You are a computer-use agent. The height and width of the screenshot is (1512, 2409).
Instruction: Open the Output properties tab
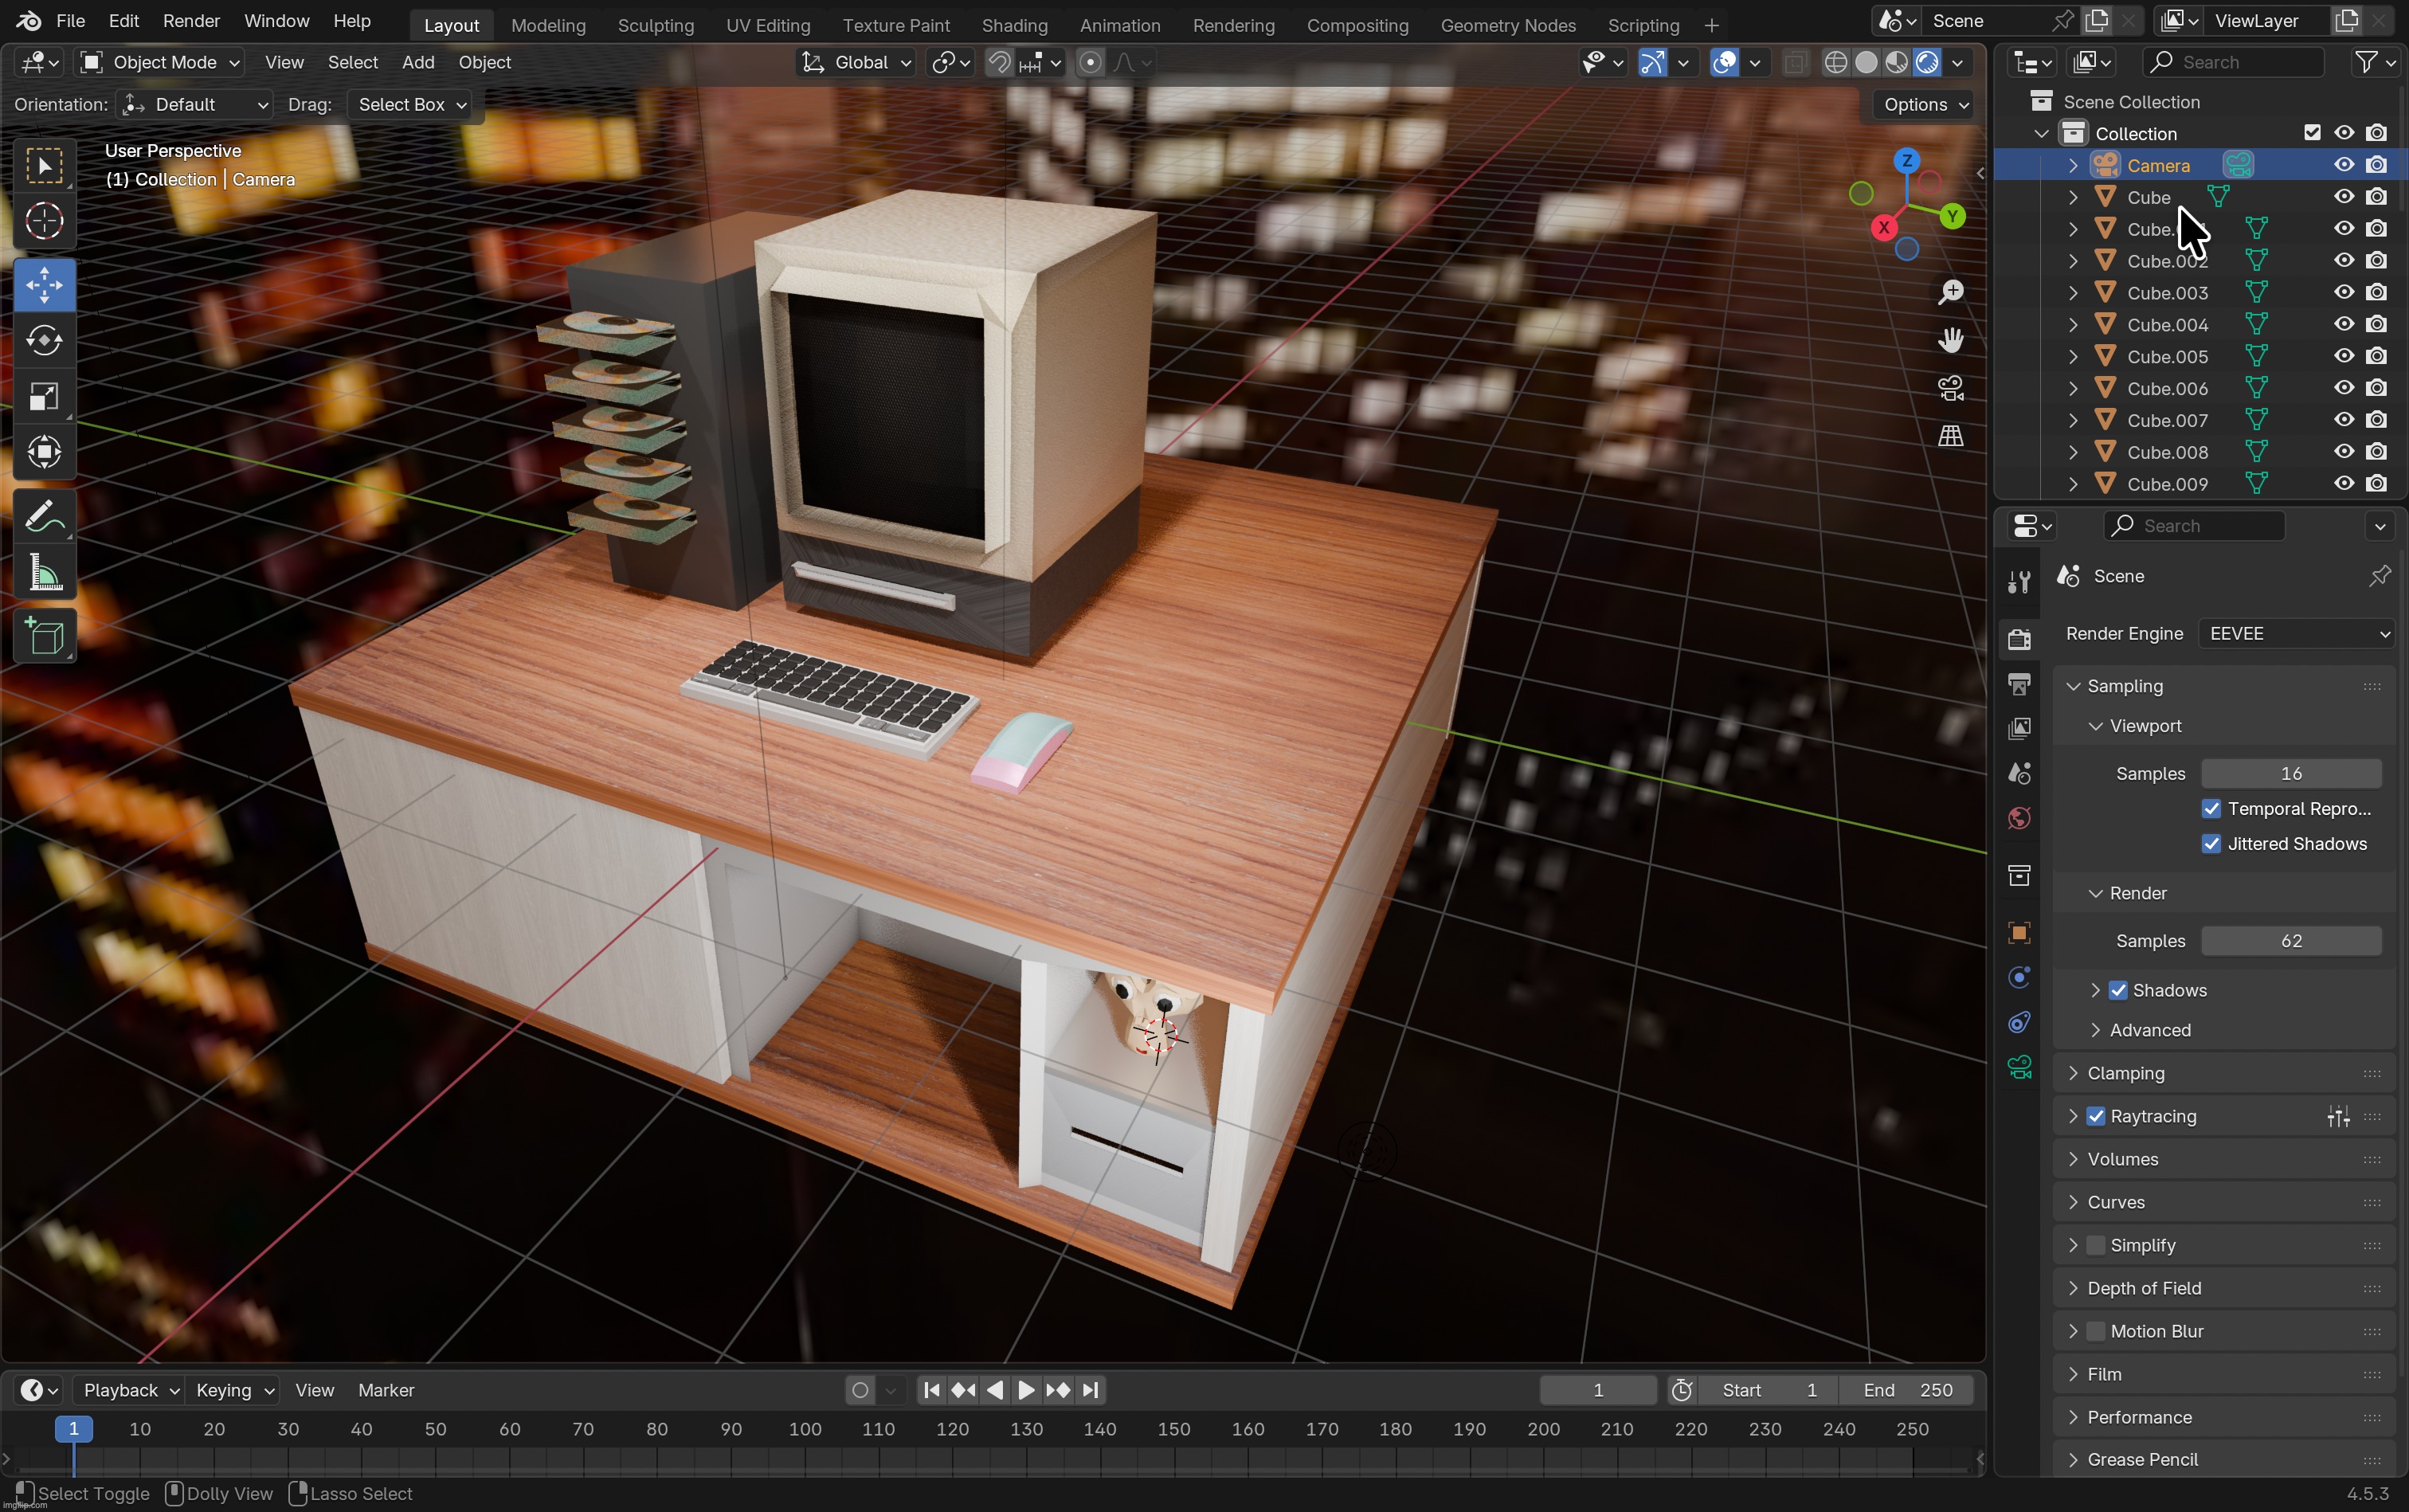click(2019, 683)
